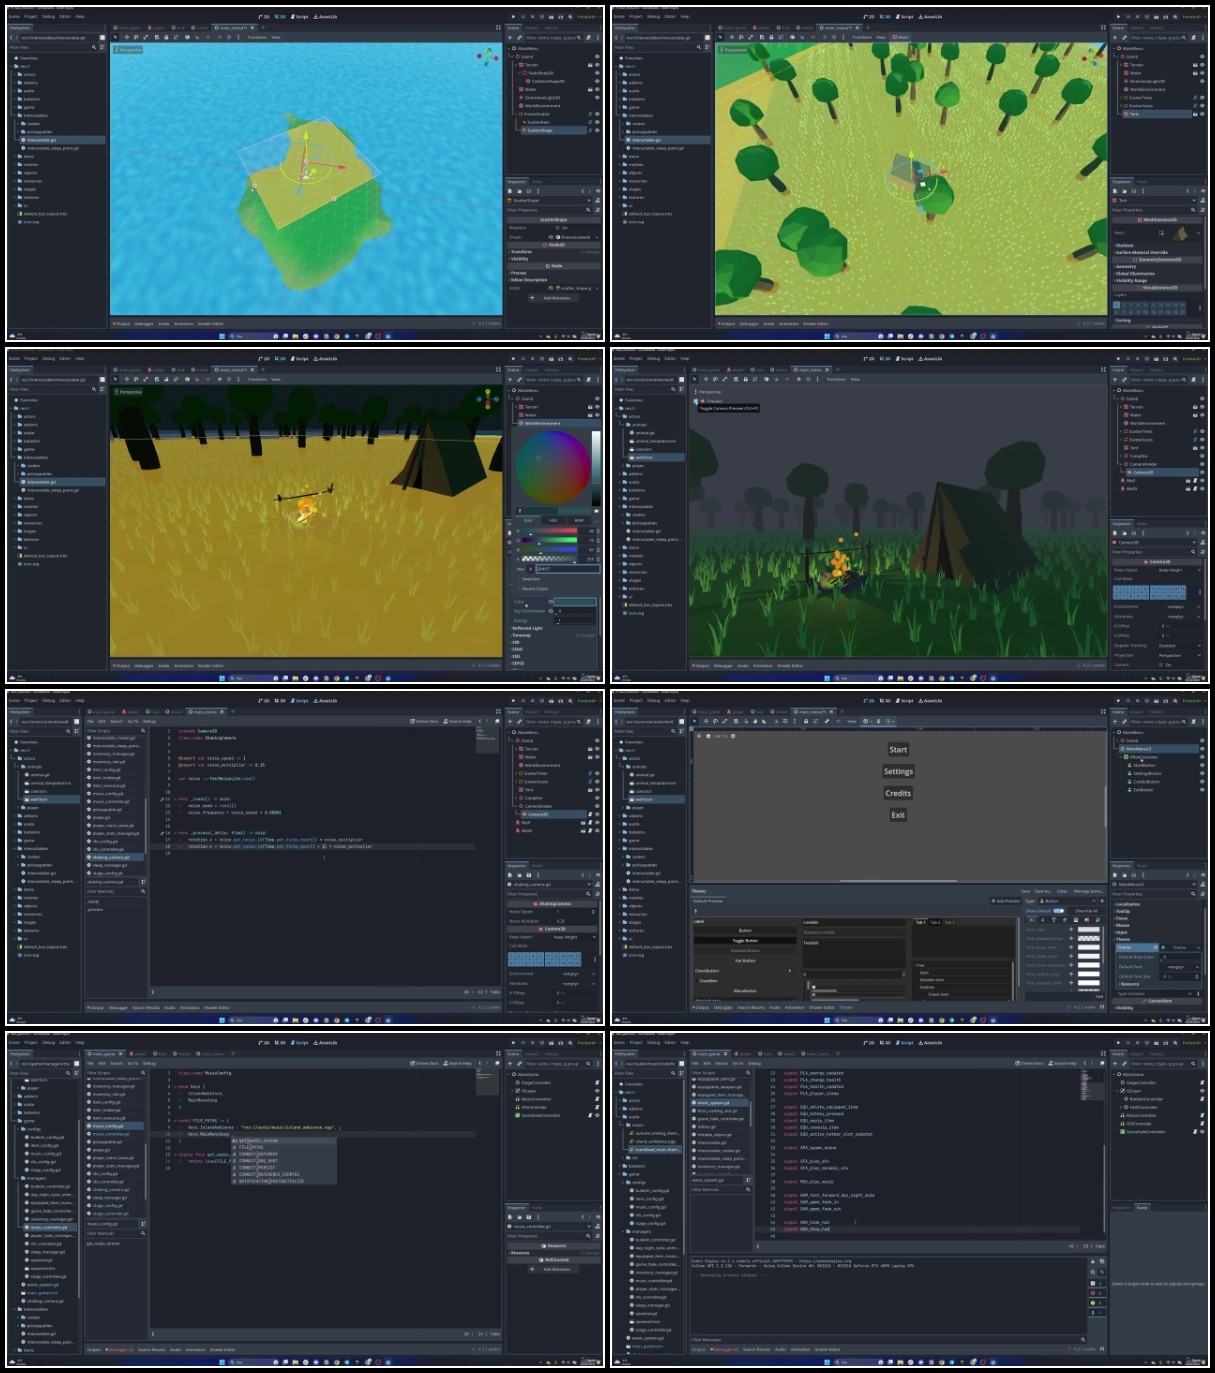
Task: Click Exit button in main menu preview
Action: coord(898,815)
